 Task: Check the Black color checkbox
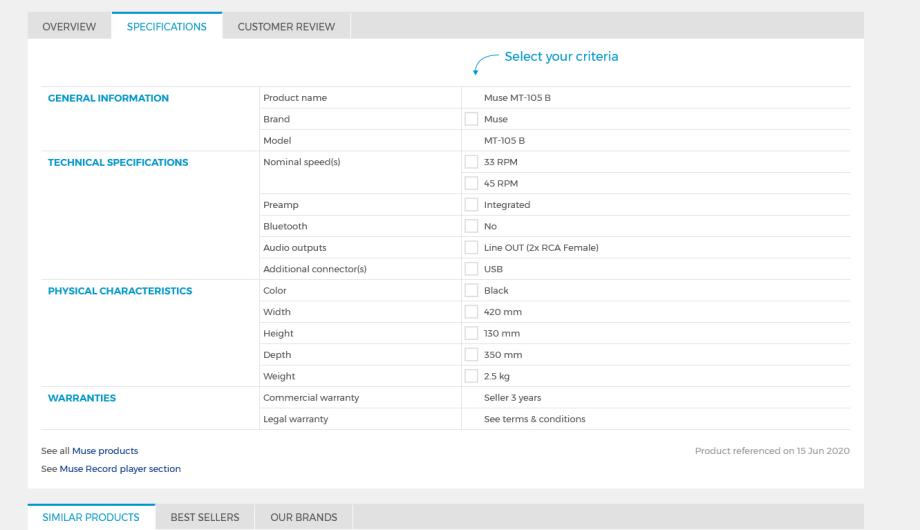(x=472, y=291)
